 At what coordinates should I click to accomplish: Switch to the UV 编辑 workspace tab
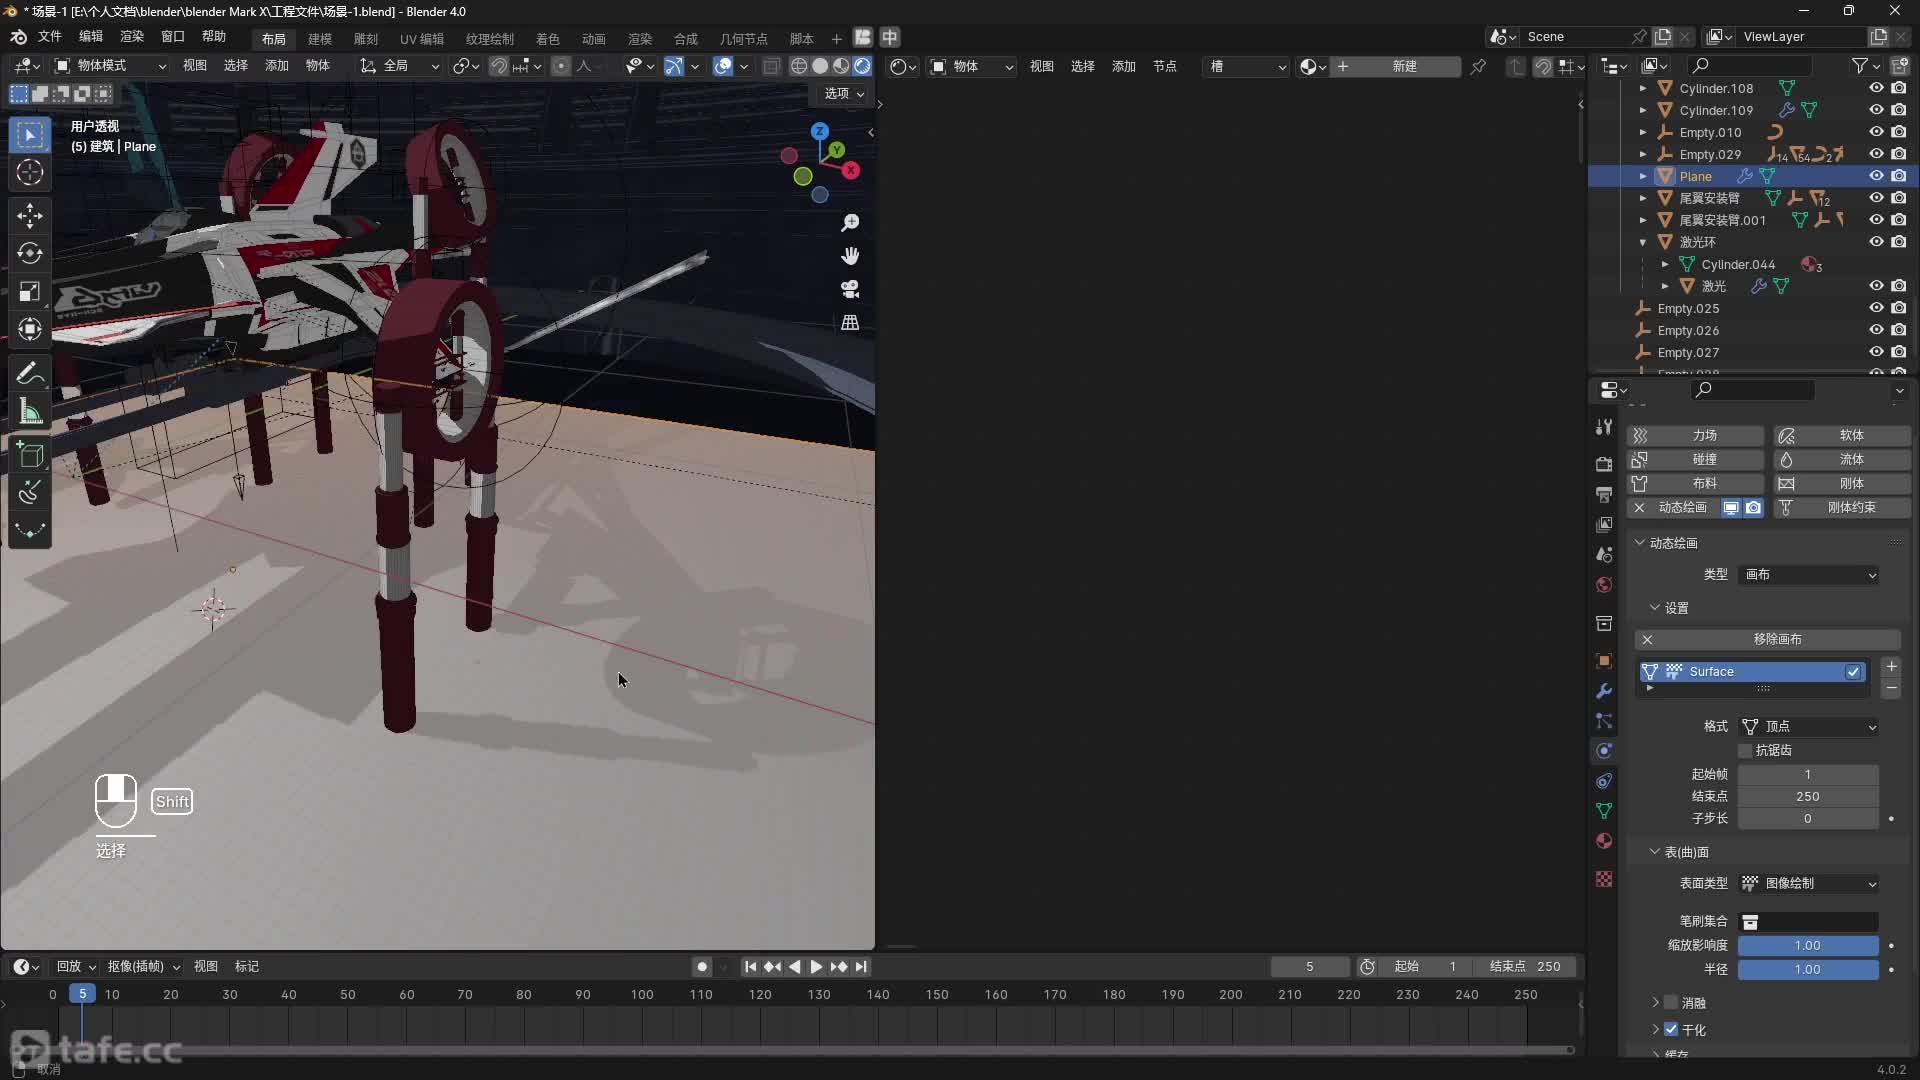click(422, 39)
